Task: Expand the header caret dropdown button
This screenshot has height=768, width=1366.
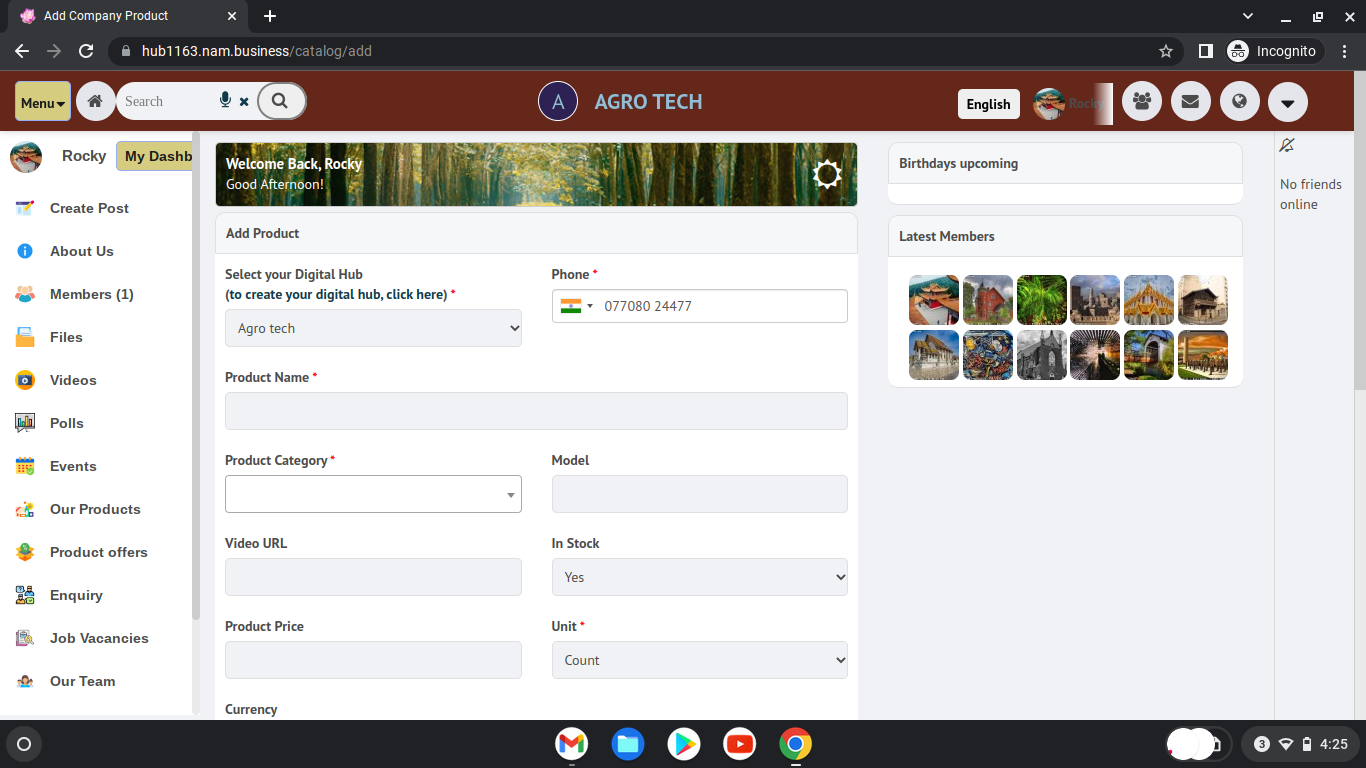Action: 1287,102
